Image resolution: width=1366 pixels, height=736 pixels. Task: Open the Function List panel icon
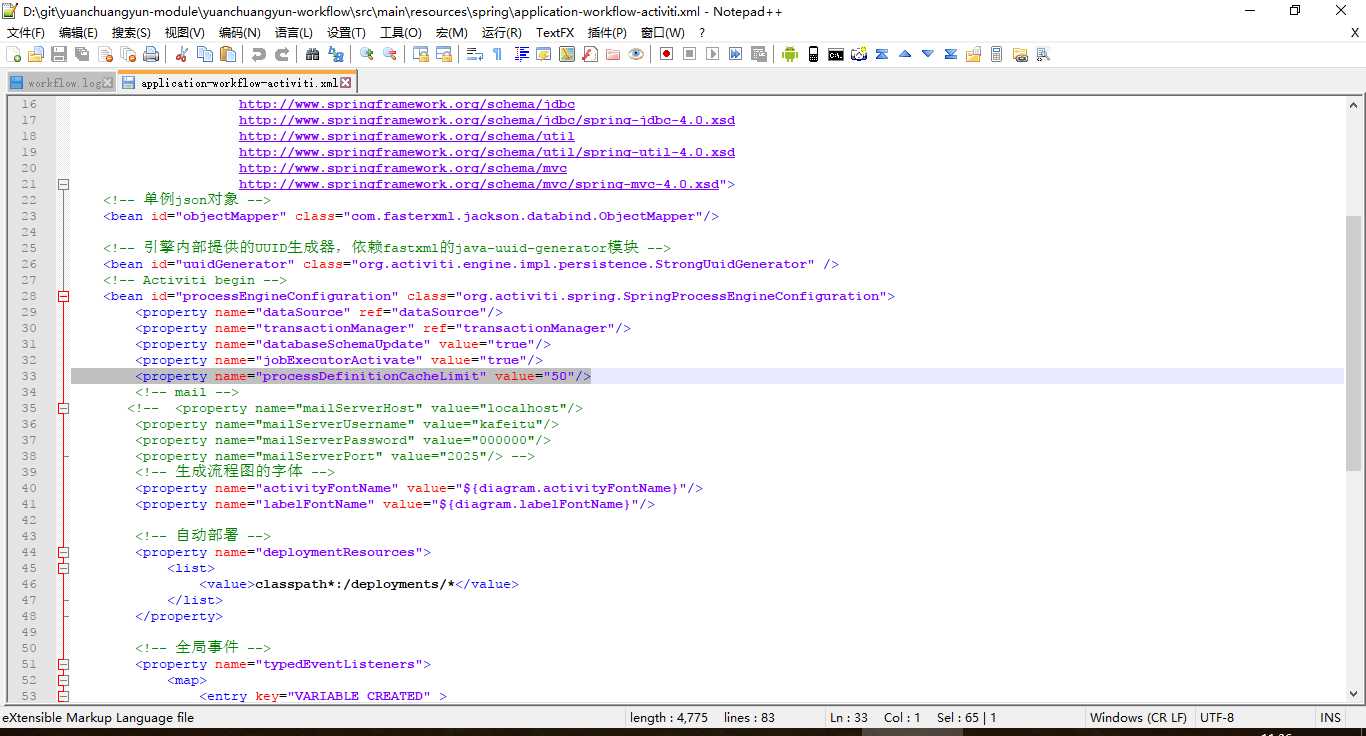point(590,54)
